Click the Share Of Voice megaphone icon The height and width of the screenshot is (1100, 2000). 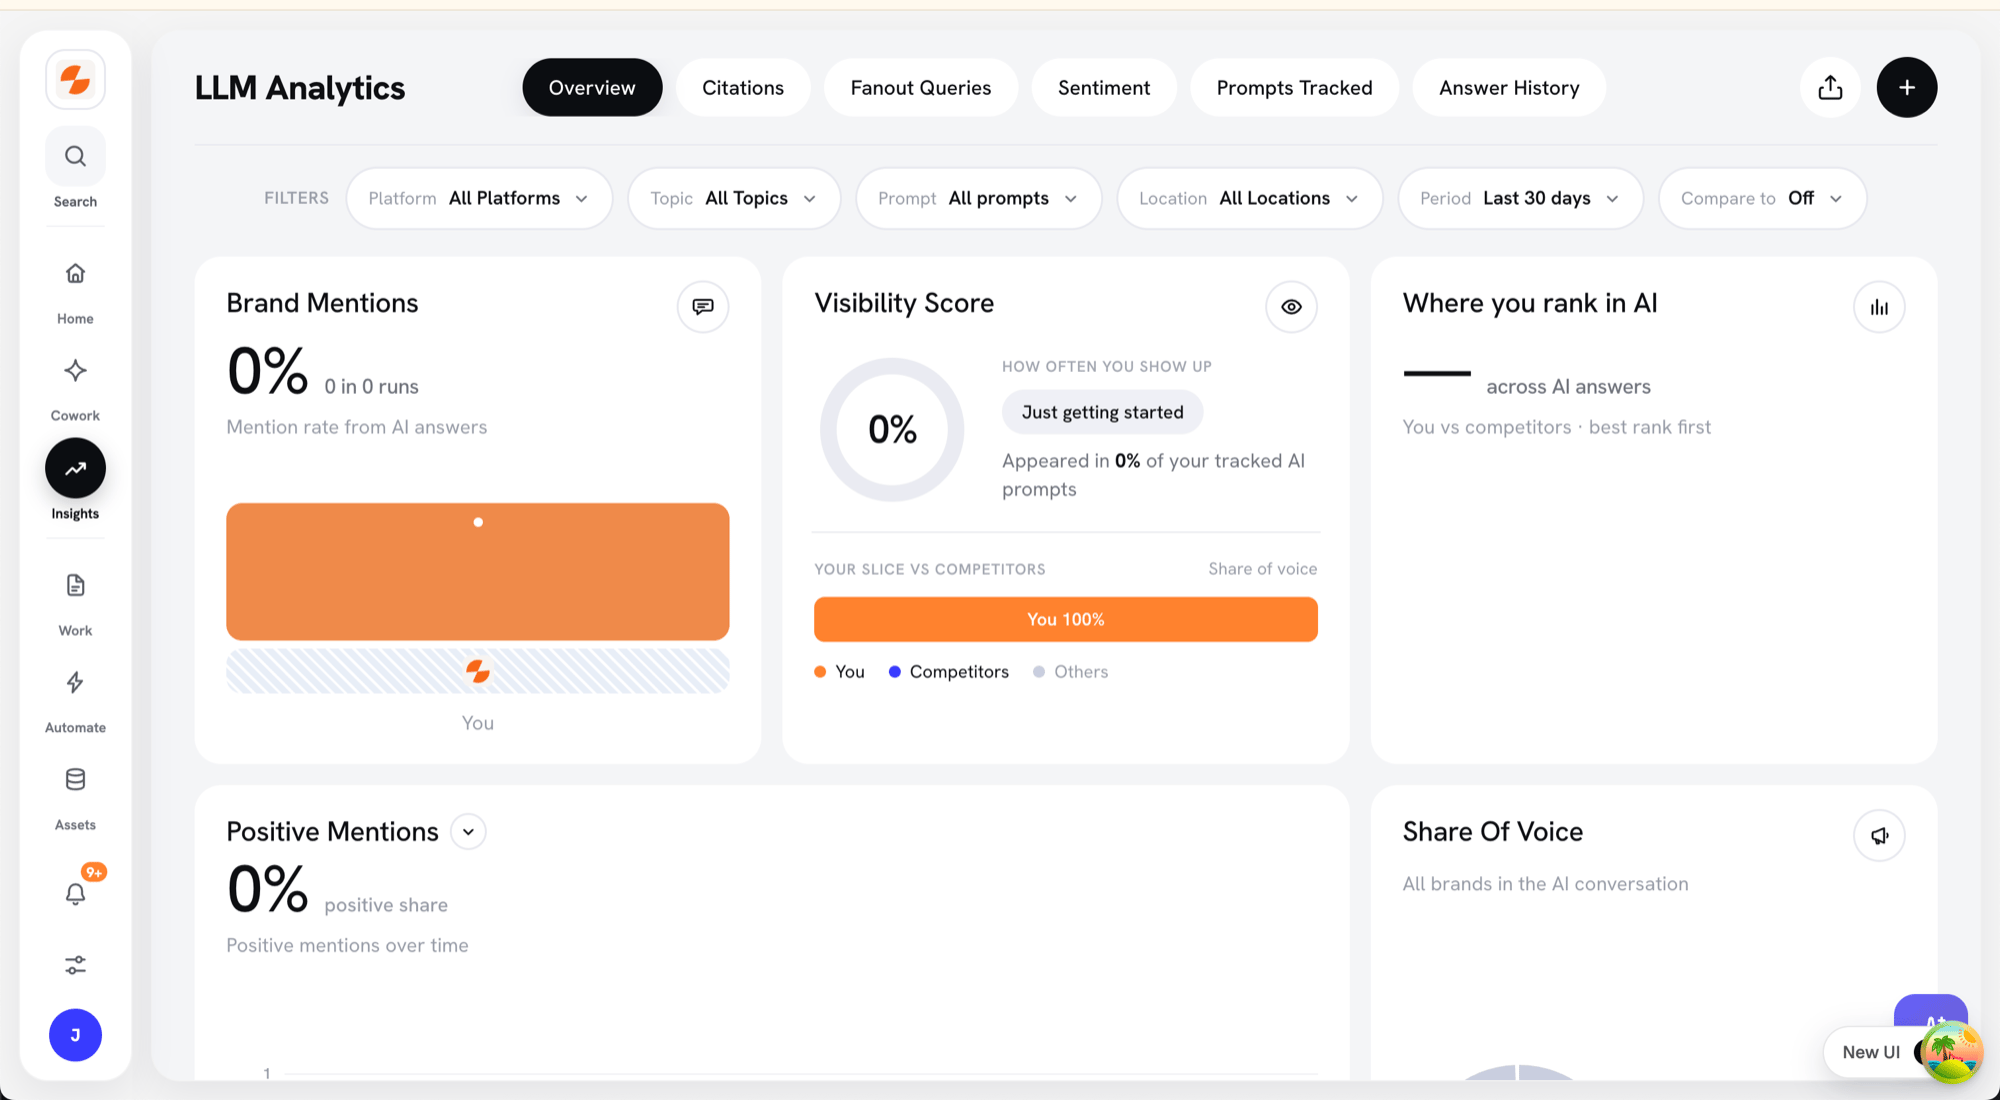(x=1879, y=835)
